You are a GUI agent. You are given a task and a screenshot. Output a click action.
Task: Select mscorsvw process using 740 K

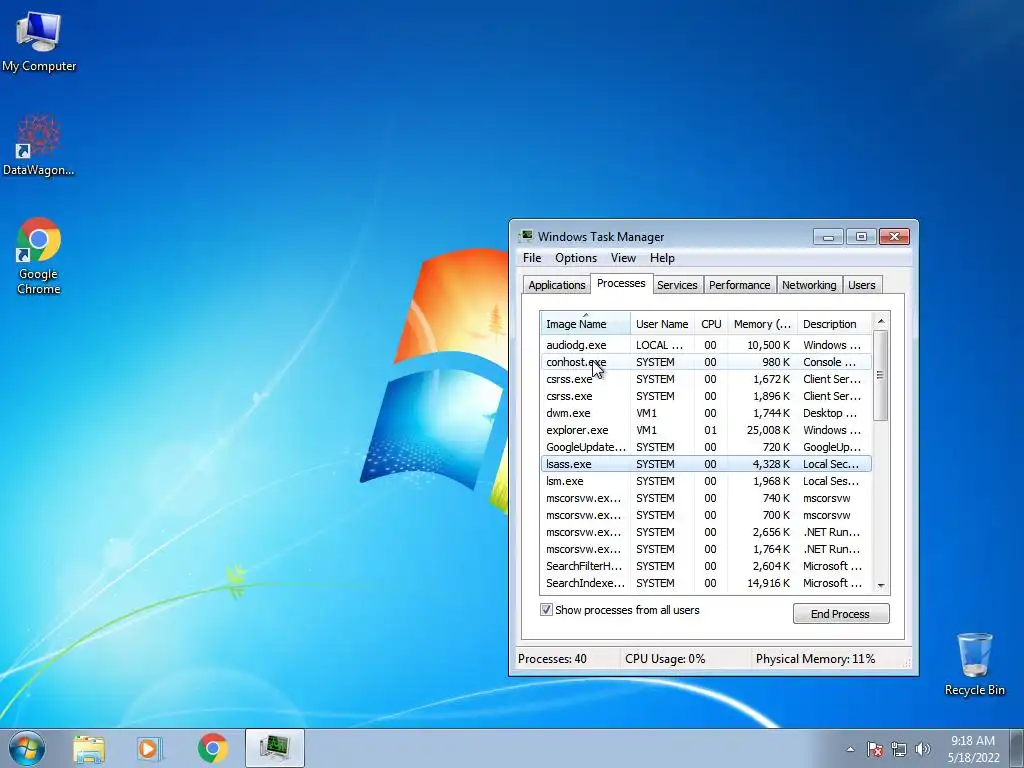pos(706,498)
